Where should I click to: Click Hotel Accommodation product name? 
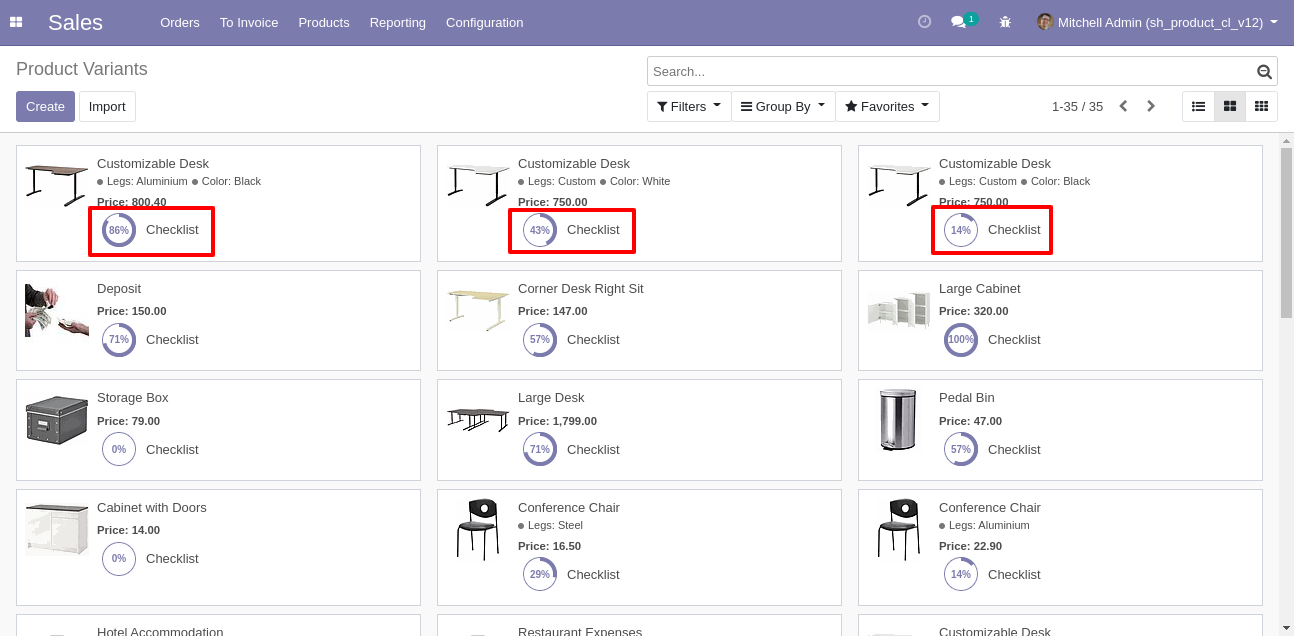160,631
